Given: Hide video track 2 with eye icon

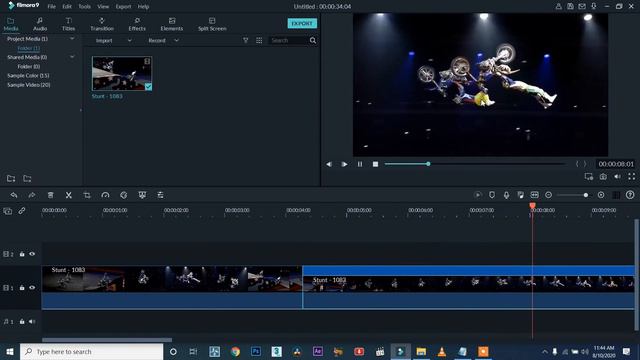Looking at the screenshot, I should tap(32, 254).
